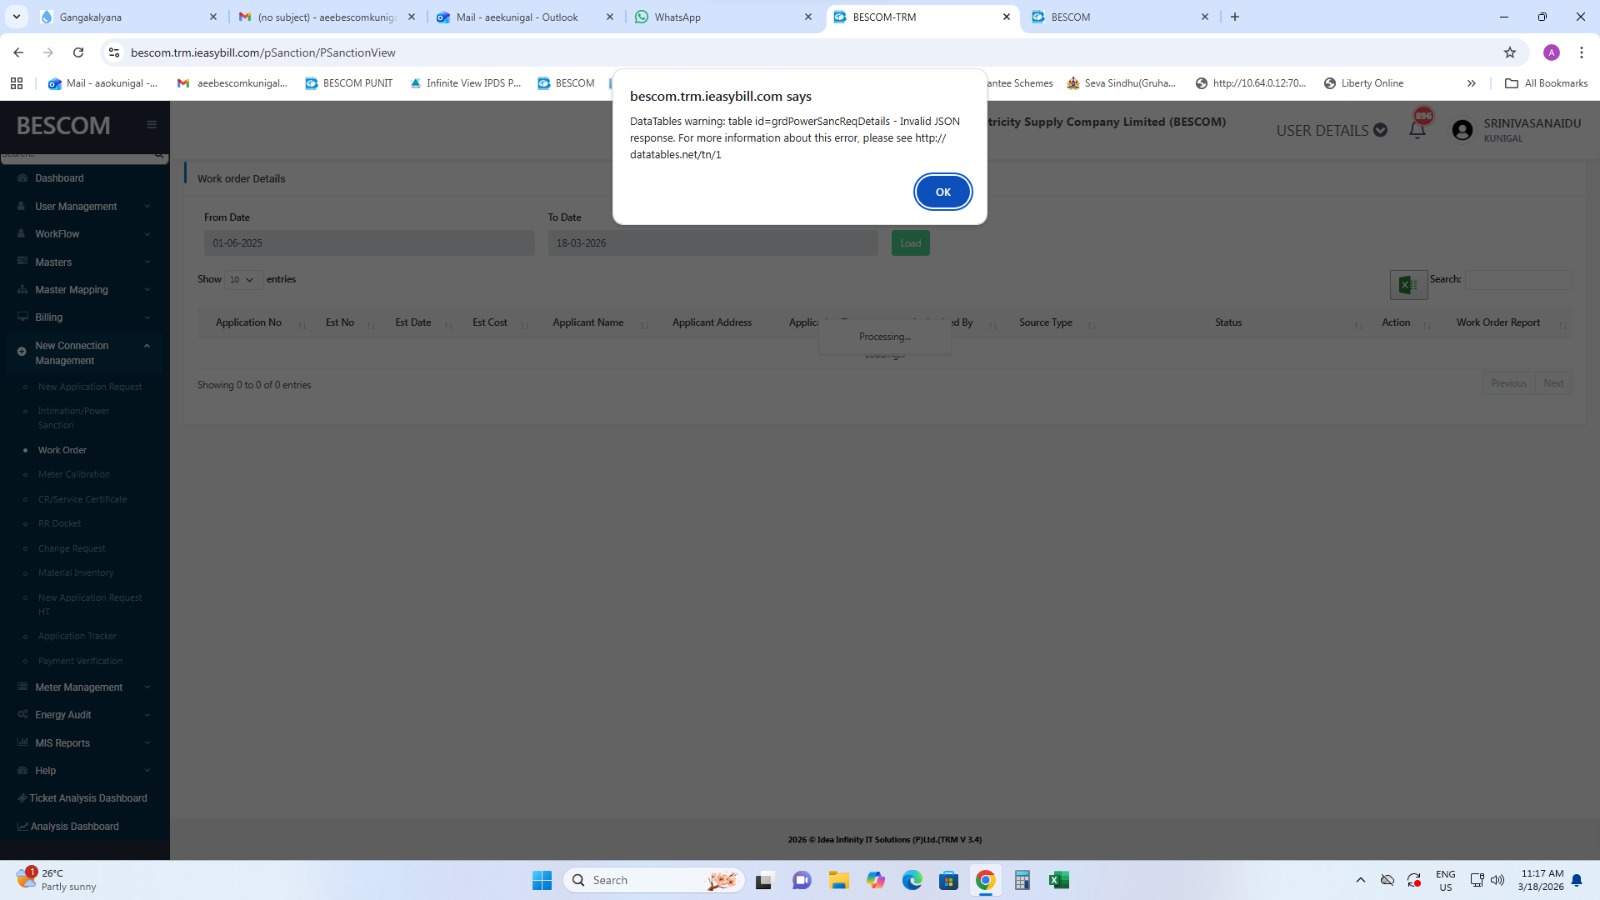Screen dimensions: 1600x900
Task: Switch to the last BESCOM browser tab
Action: coord(1118,17)
